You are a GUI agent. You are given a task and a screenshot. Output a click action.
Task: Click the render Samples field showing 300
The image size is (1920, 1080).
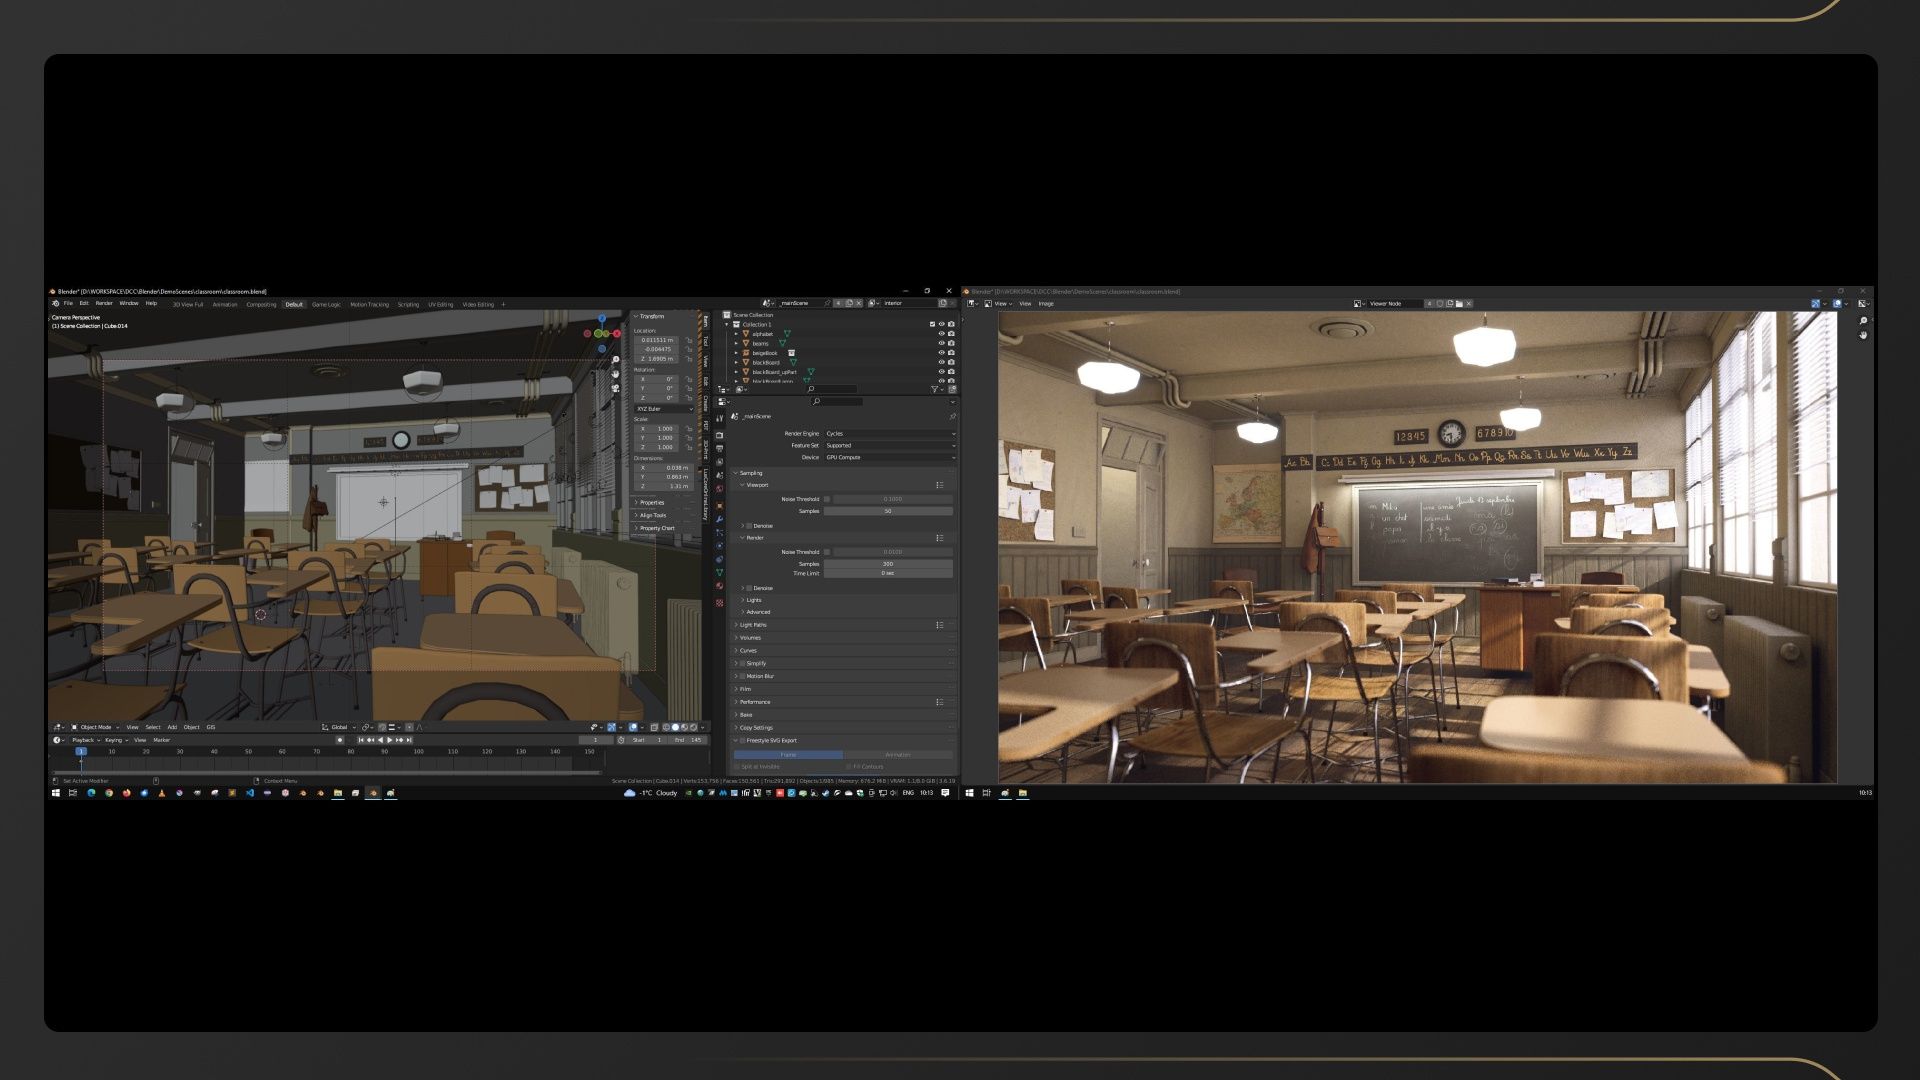click(888, 564)
